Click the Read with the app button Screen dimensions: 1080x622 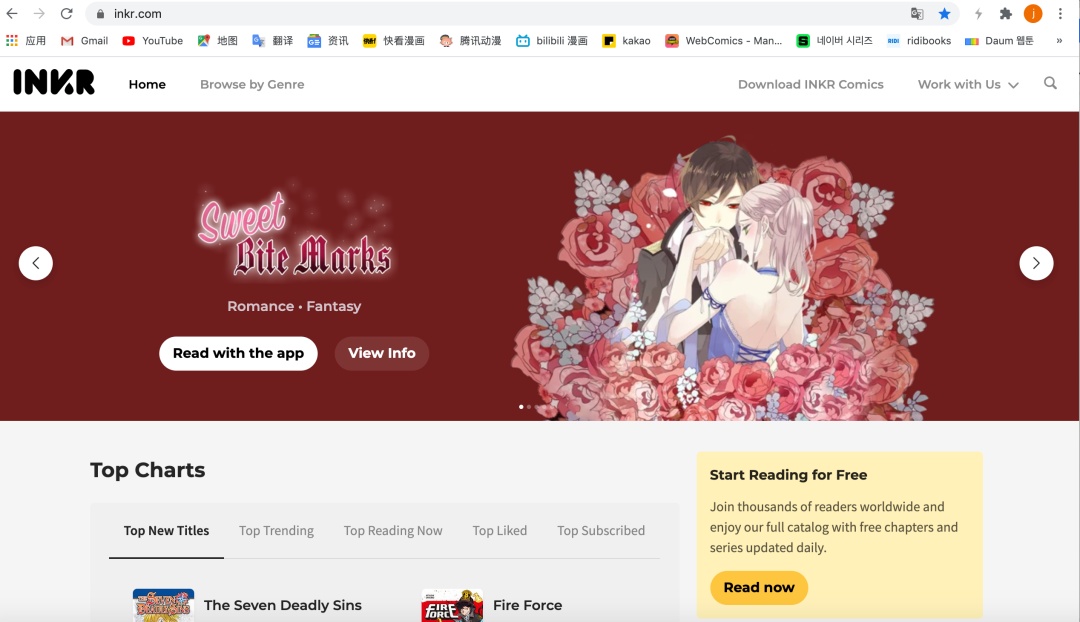[x=238, y=353]
